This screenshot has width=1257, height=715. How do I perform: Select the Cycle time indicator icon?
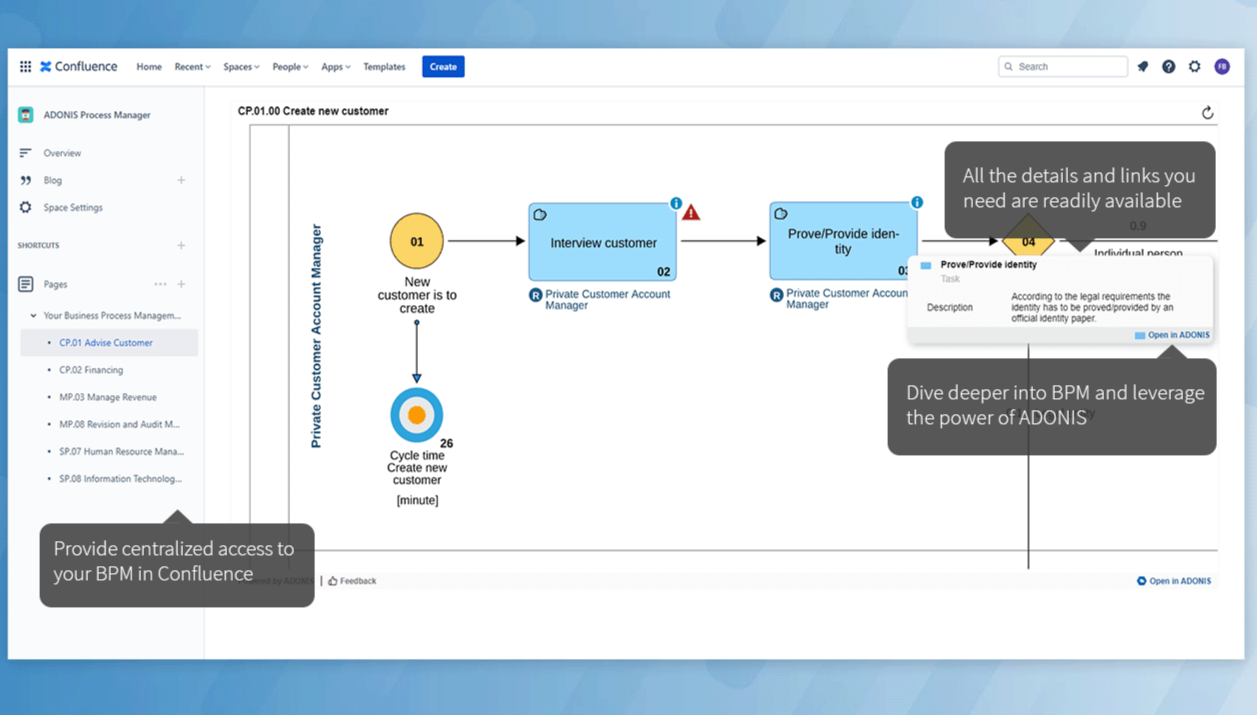tap(417, 415)
